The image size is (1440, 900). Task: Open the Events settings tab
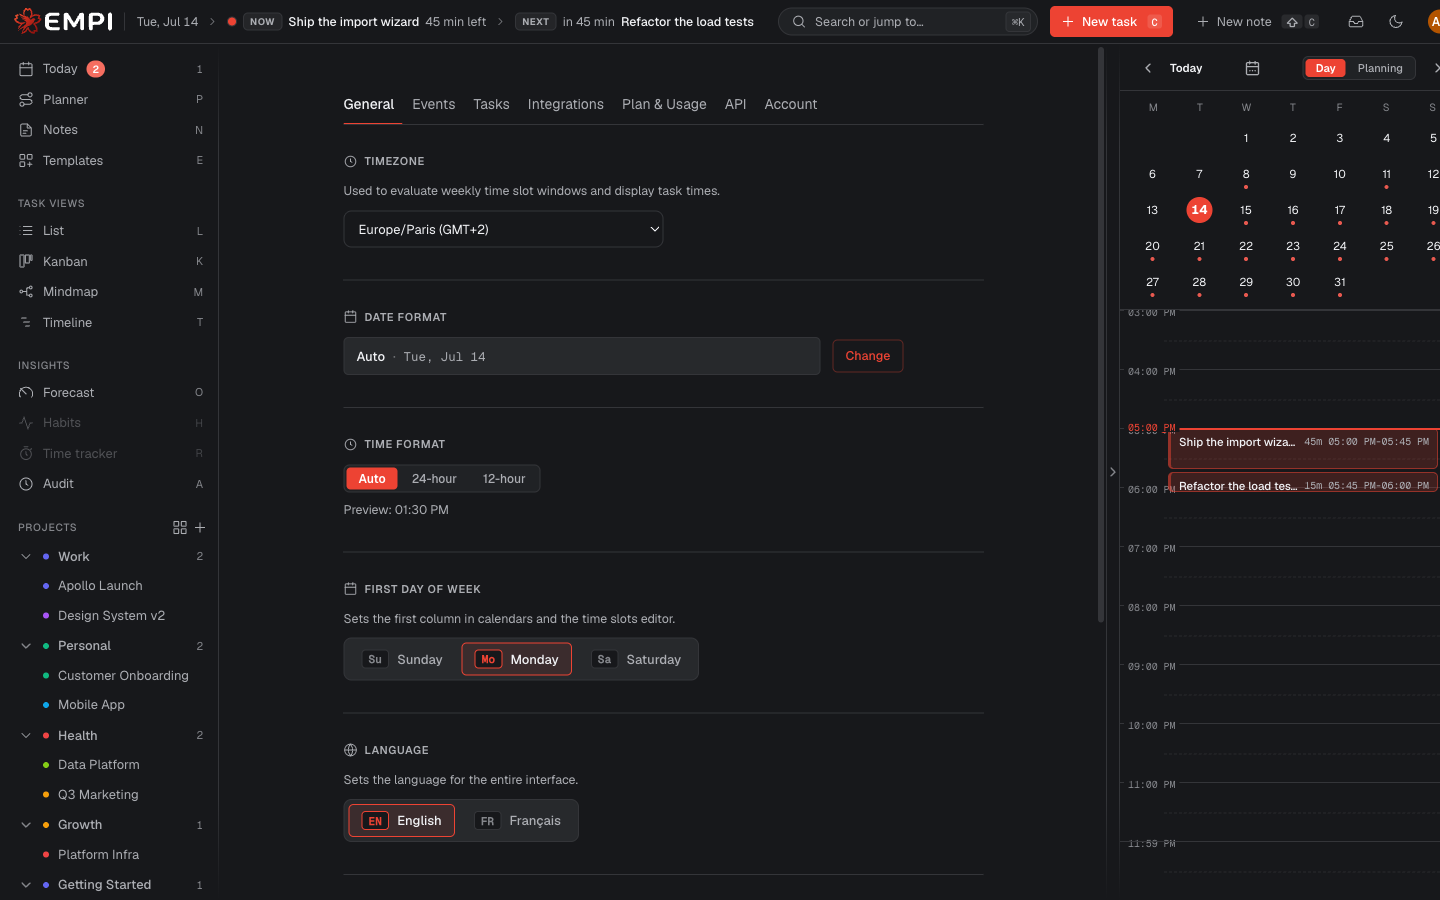(433, 104)
